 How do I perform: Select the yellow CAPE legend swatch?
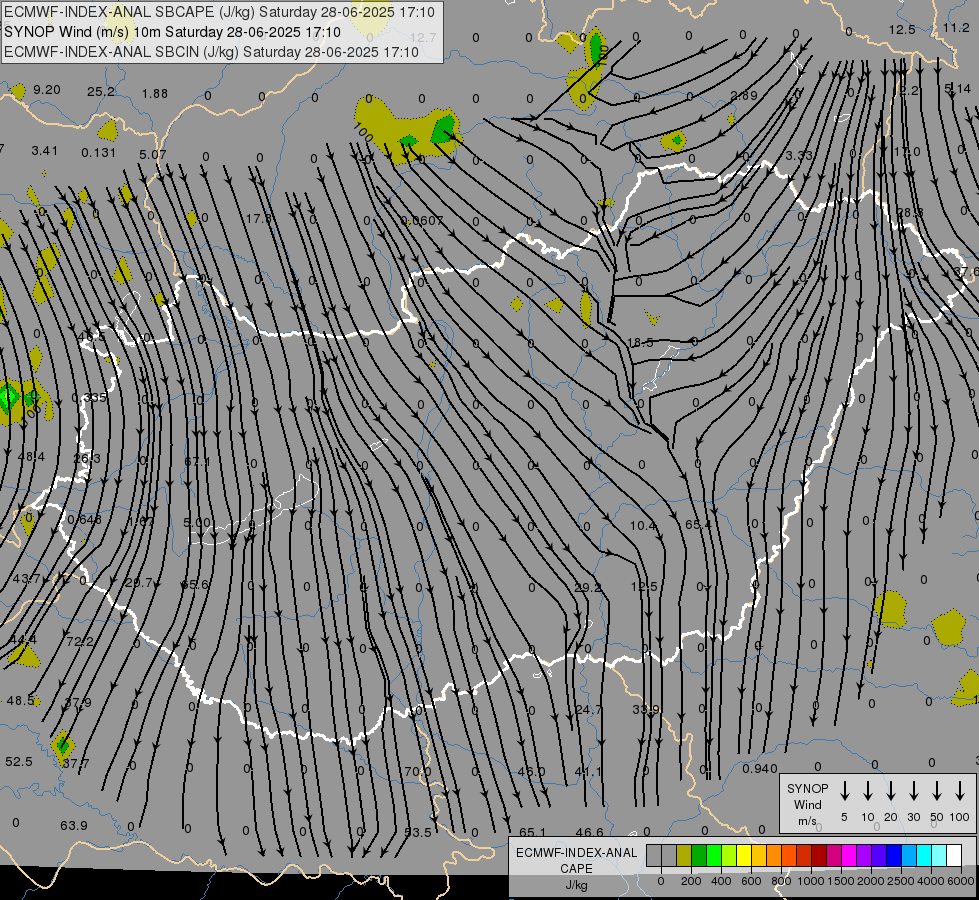pos(744,856)
